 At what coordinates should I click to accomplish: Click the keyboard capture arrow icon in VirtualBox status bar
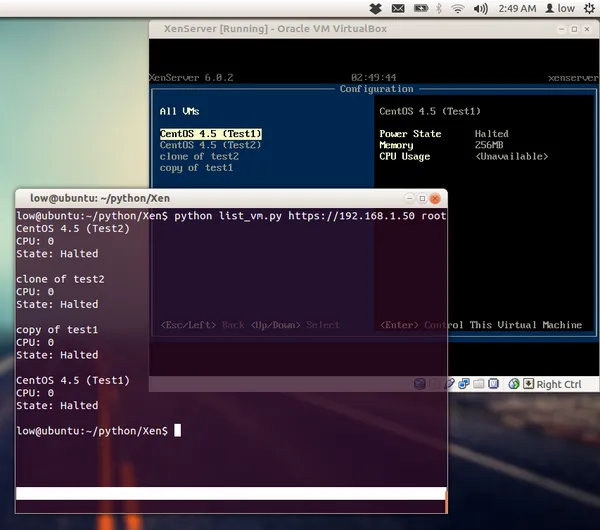click(528, 383)
